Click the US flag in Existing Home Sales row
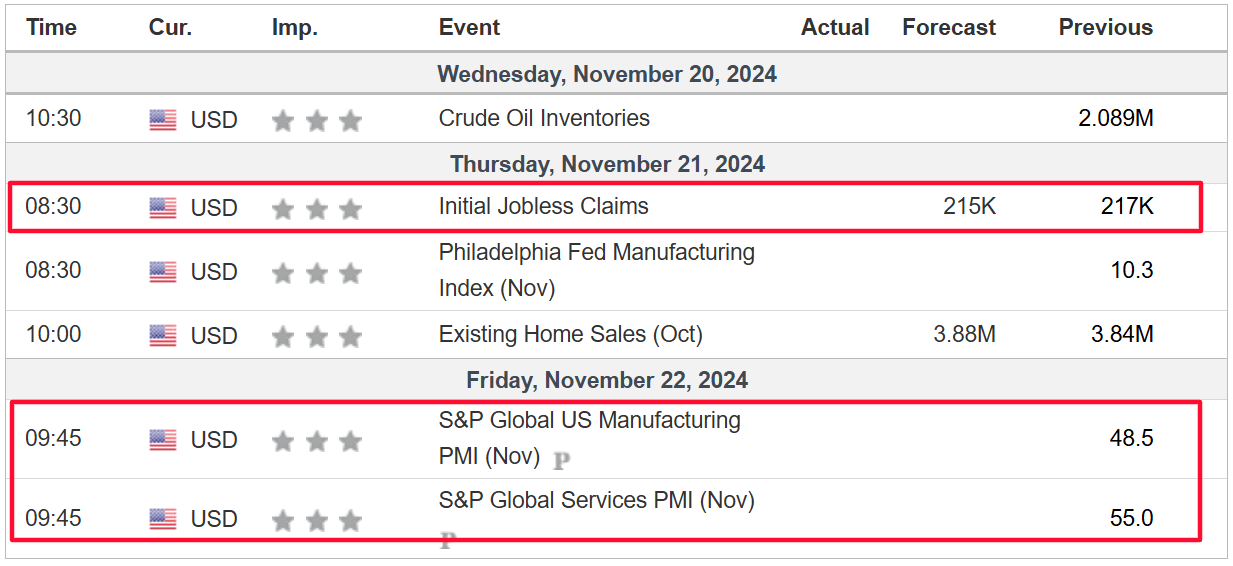 [163, 336]
